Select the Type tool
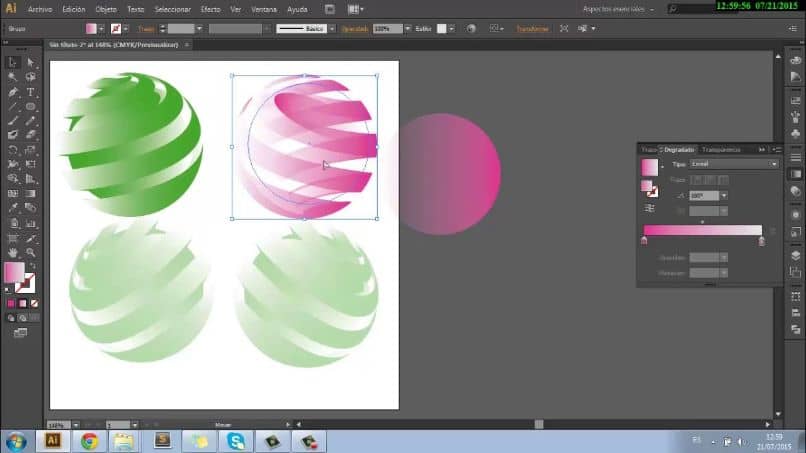This screenshot has width=806, height=453. click(31, 91)
